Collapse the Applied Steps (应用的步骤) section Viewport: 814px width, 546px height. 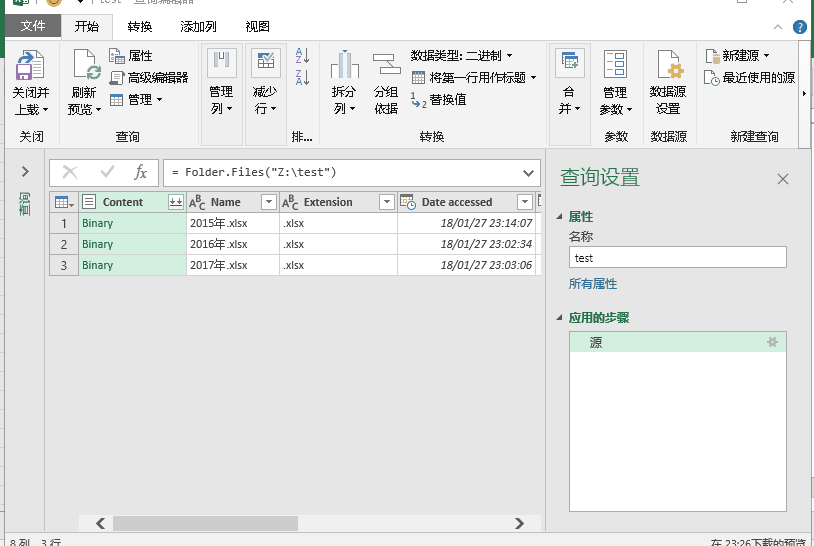pos(559,317)
